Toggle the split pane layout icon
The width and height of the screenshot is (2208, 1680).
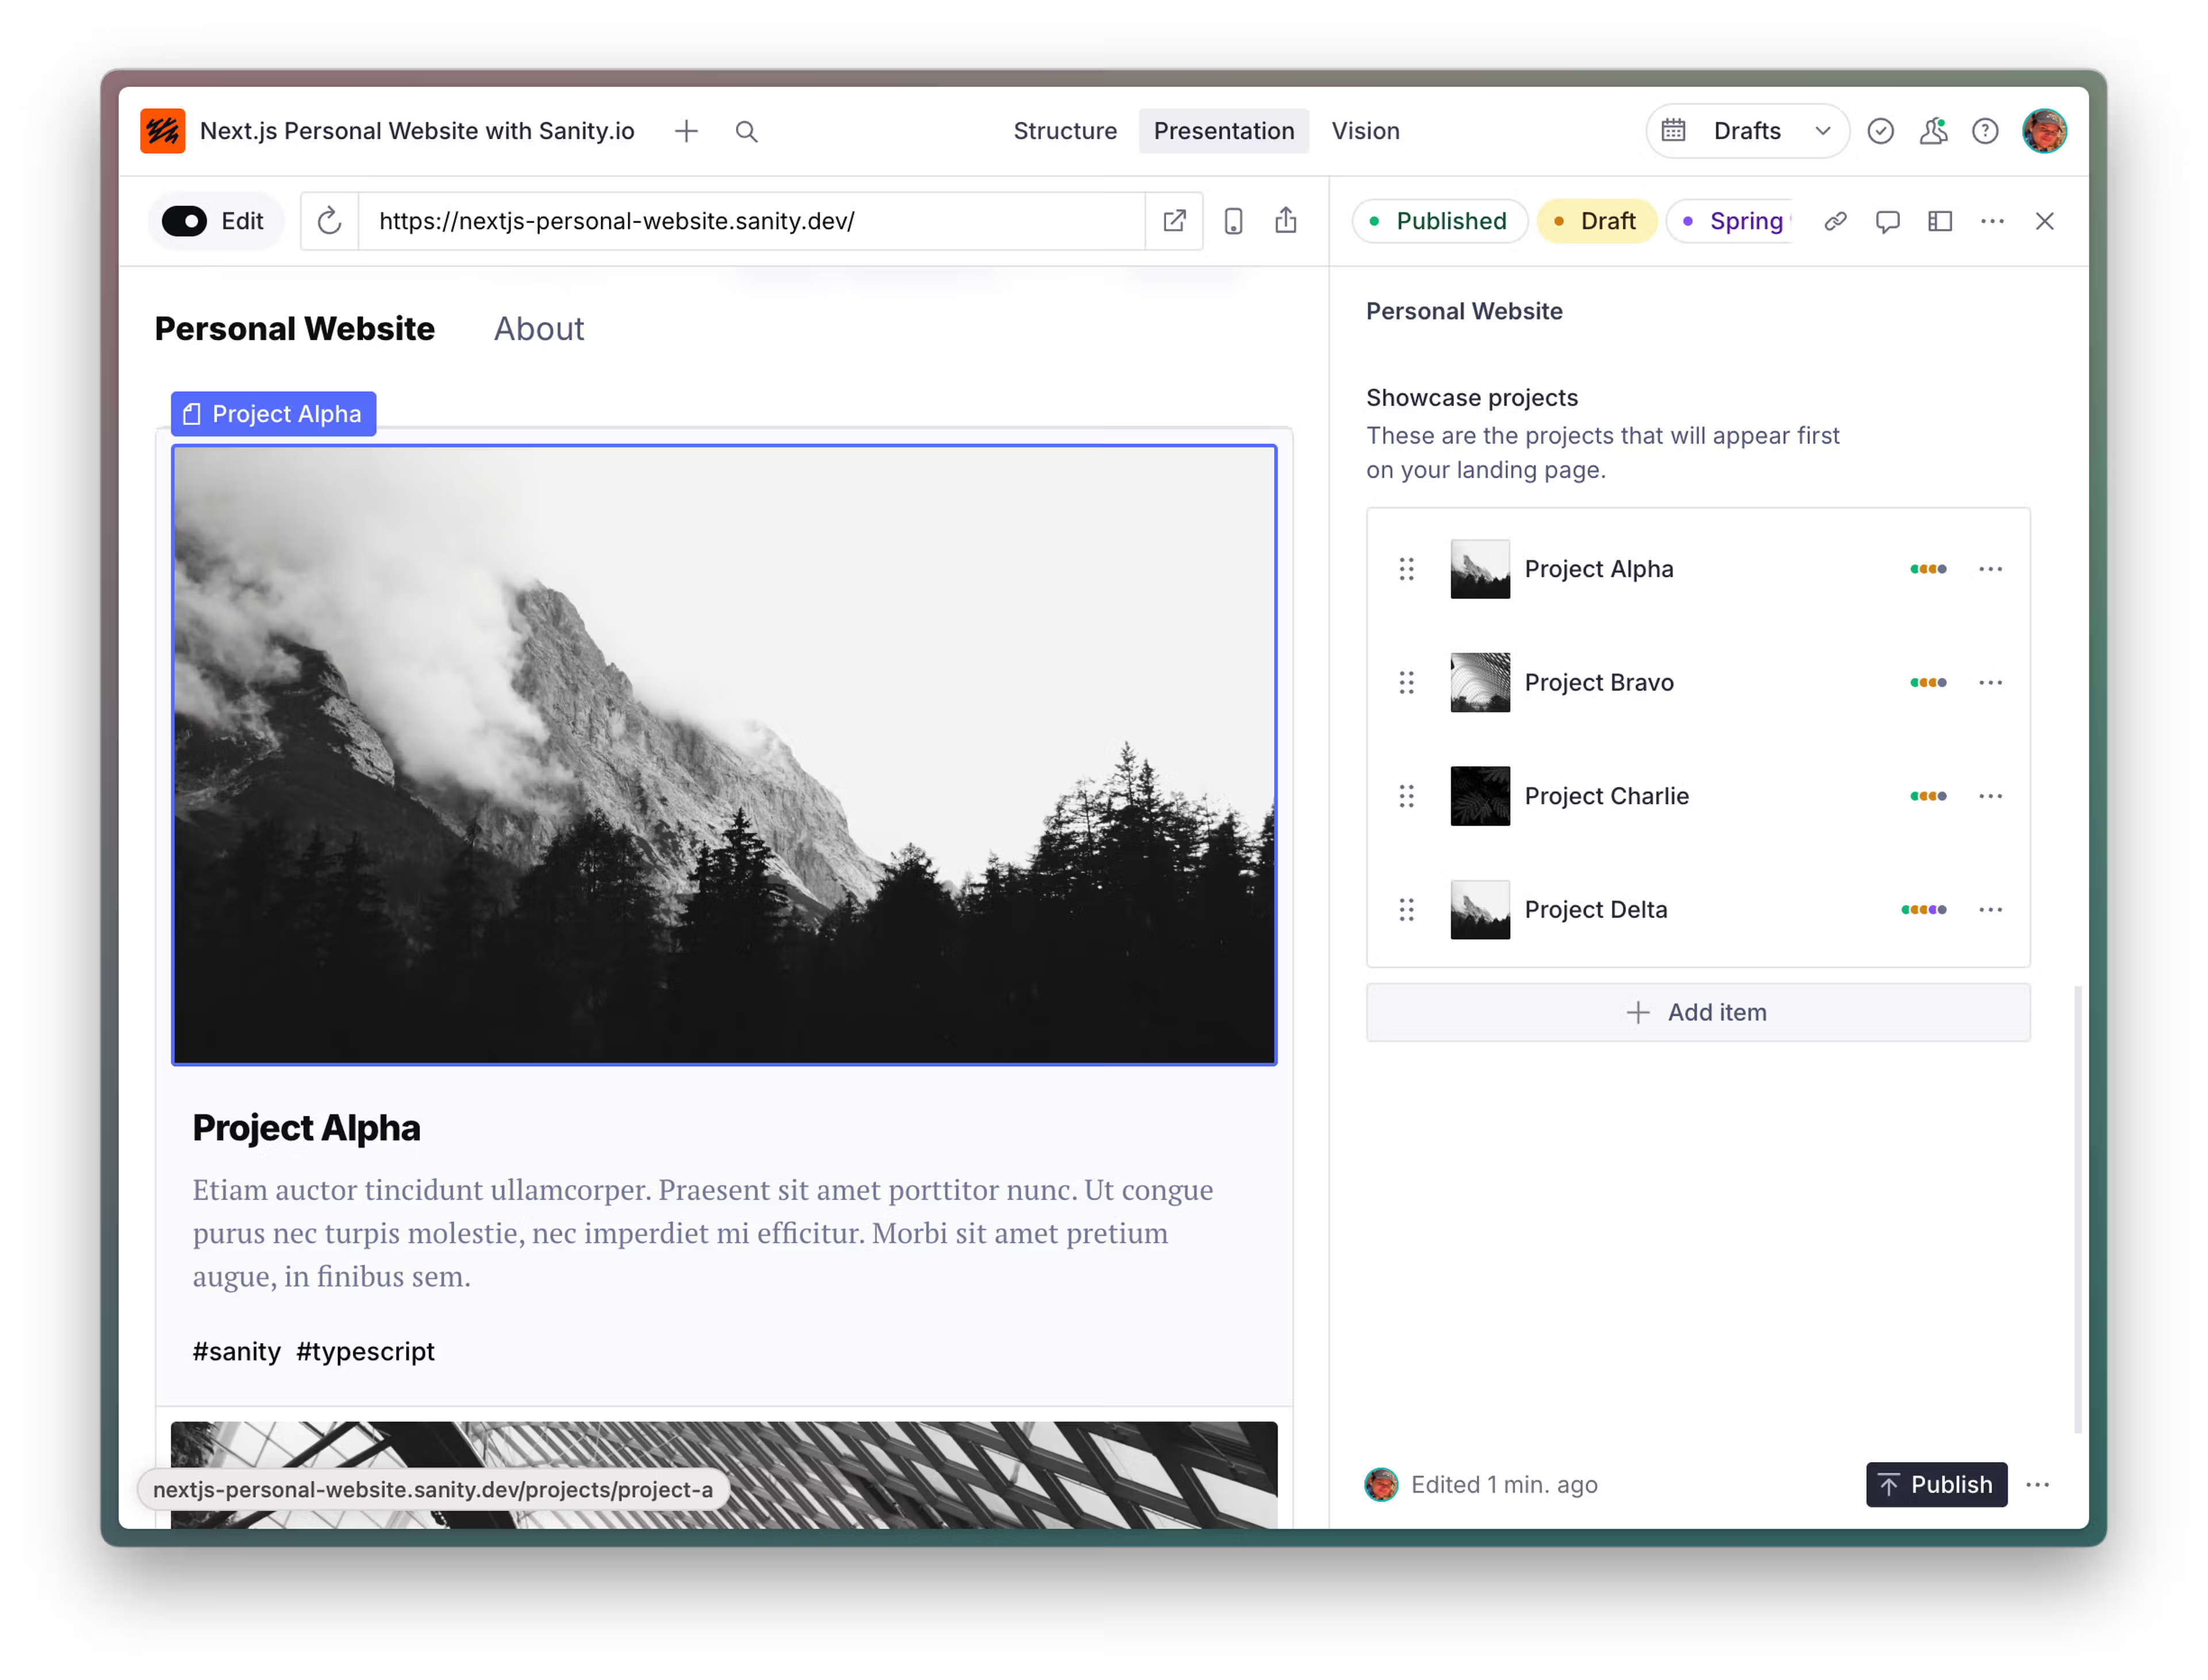pos(1940,221)
